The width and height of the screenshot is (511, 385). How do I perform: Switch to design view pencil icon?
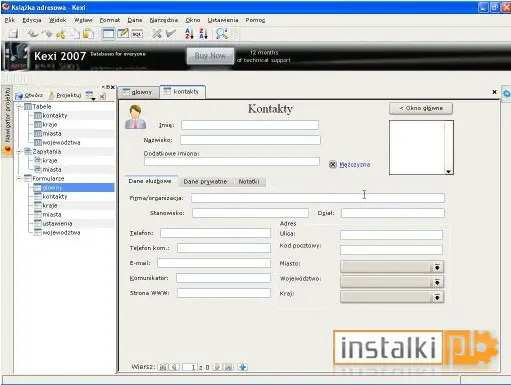(x=123, y=34)
